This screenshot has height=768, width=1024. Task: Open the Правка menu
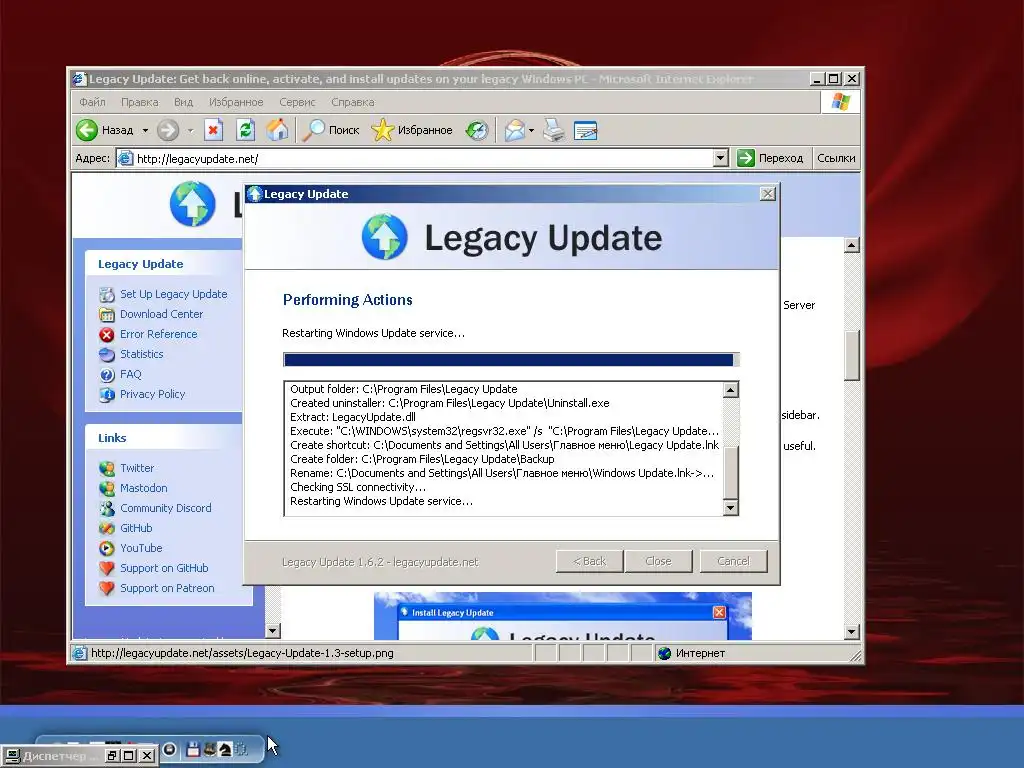(x=140, y=102)
